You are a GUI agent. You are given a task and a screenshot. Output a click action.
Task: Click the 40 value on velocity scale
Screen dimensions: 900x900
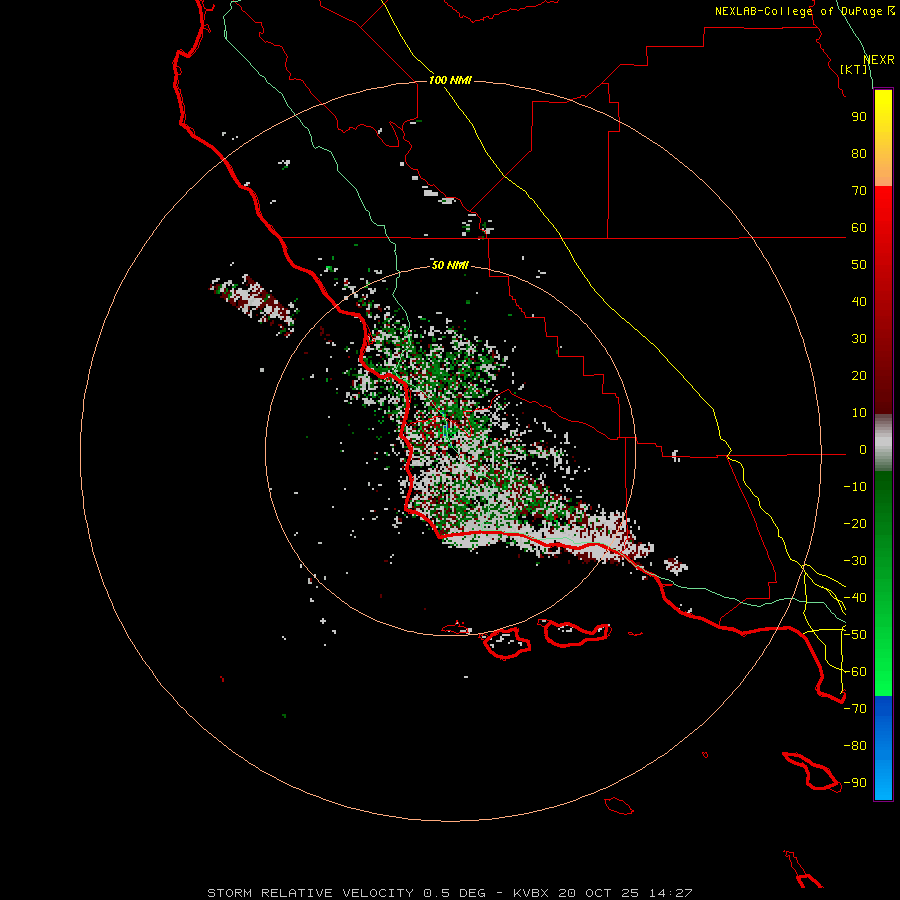(859, 302)
